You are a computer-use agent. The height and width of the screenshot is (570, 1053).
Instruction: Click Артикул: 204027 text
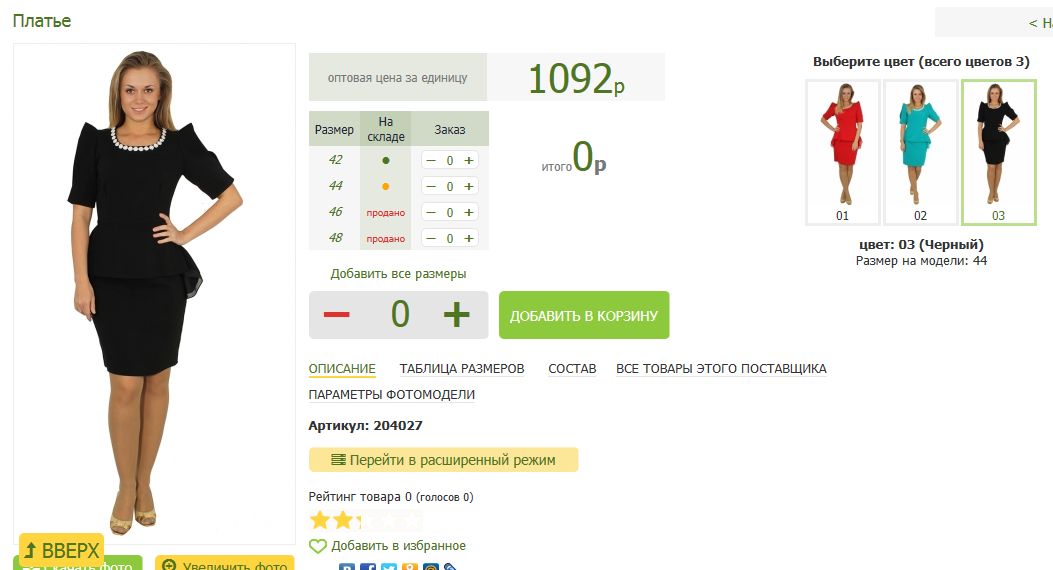click(365, 426)
